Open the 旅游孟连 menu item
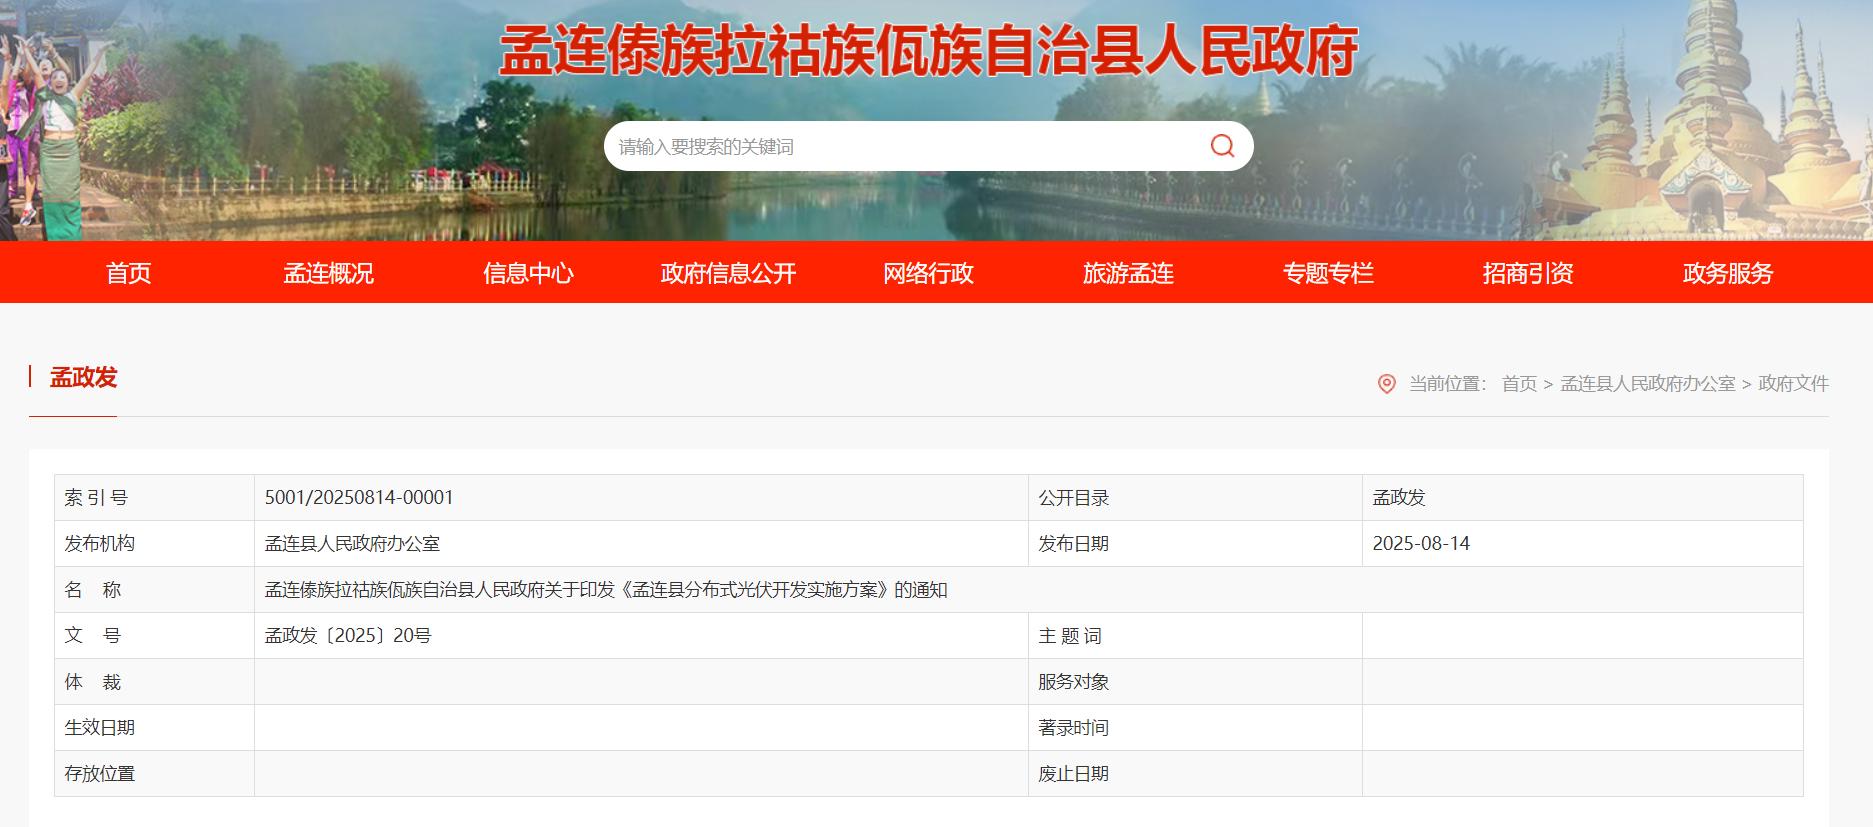The image size is (1873, 827). point(1128,273)
